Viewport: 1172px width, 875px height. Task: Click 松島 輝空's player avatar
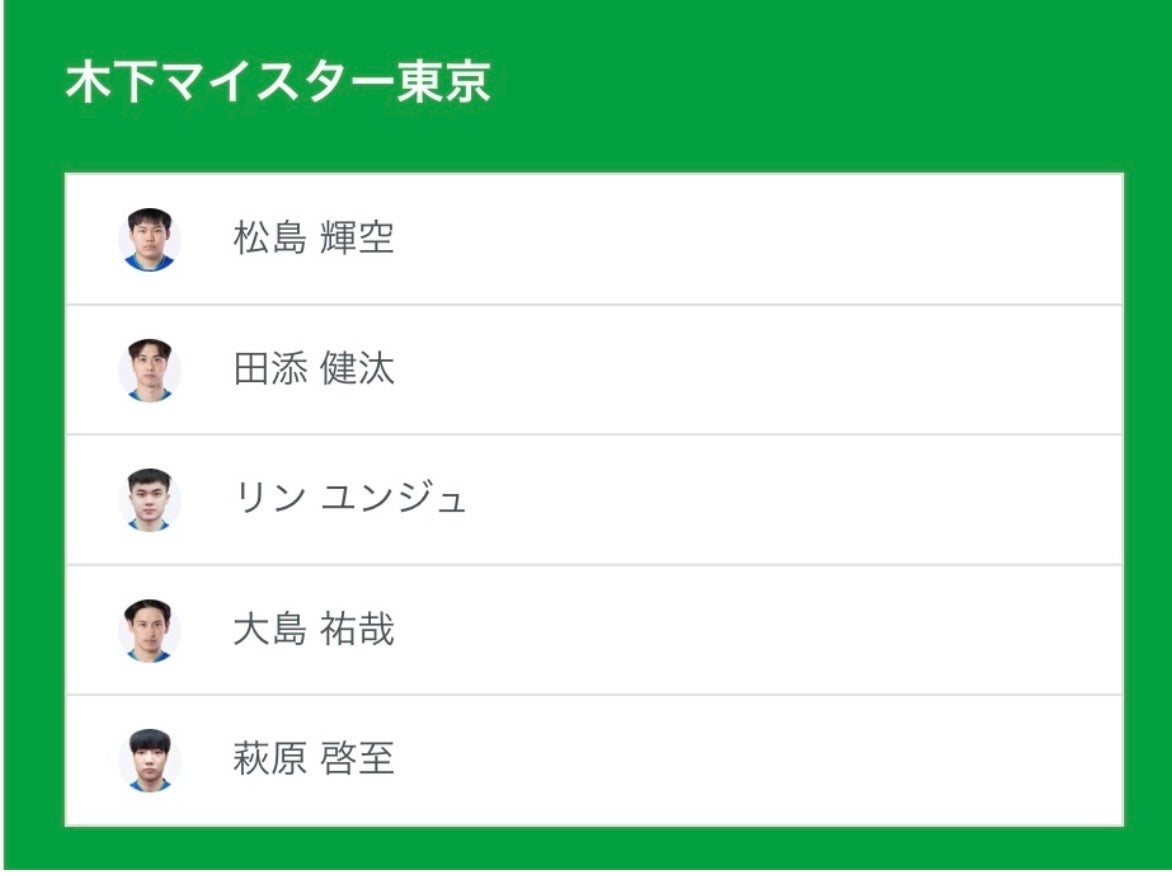point(149,240)
